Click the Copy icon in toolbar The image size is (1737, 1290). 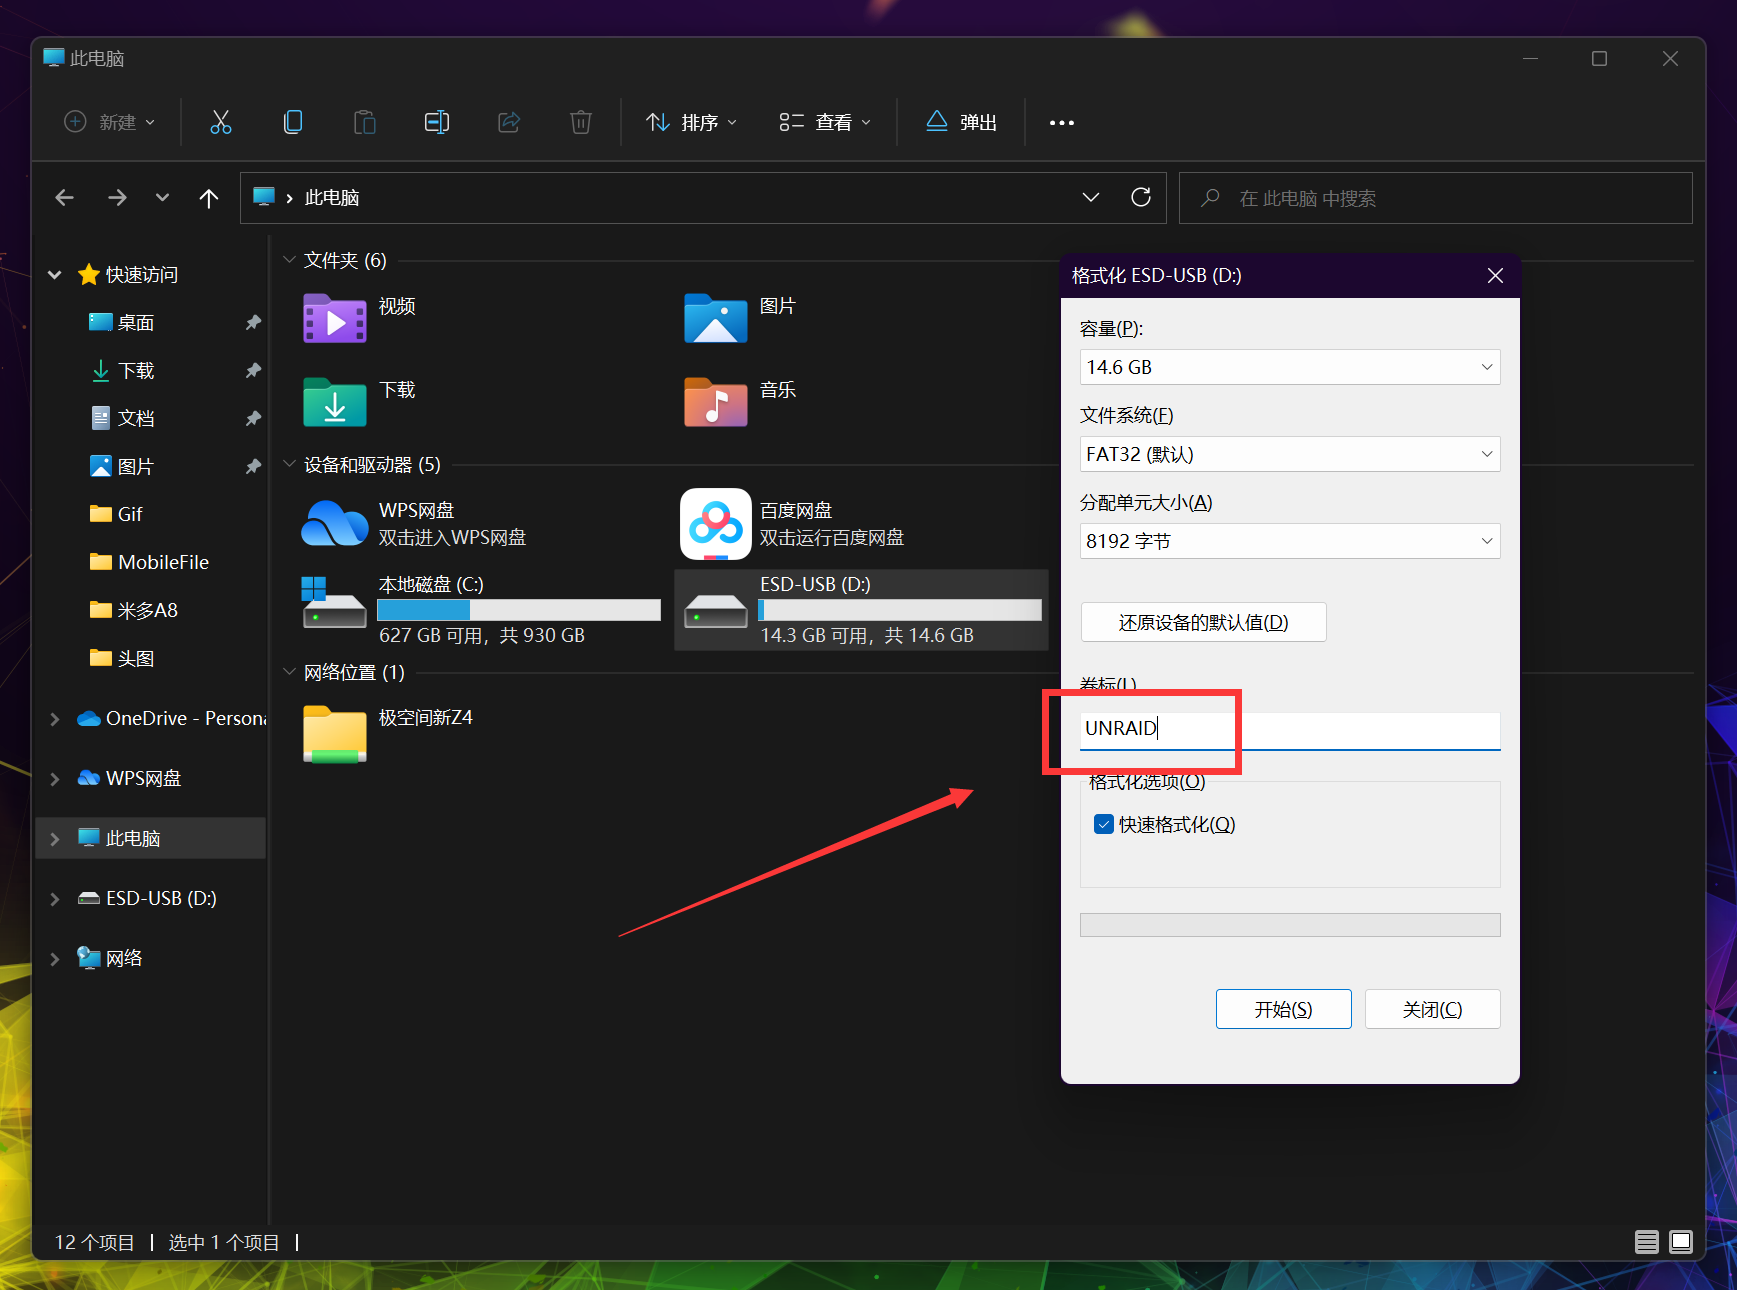[x=293, y=122]
